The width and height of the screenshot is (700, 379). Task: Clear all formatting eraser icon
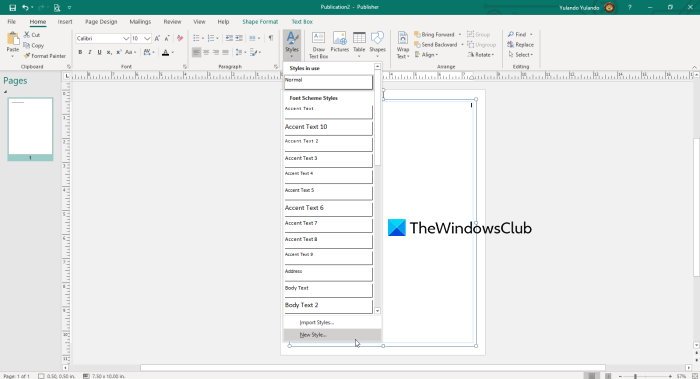pyautogui.click(x=180, y=39)
